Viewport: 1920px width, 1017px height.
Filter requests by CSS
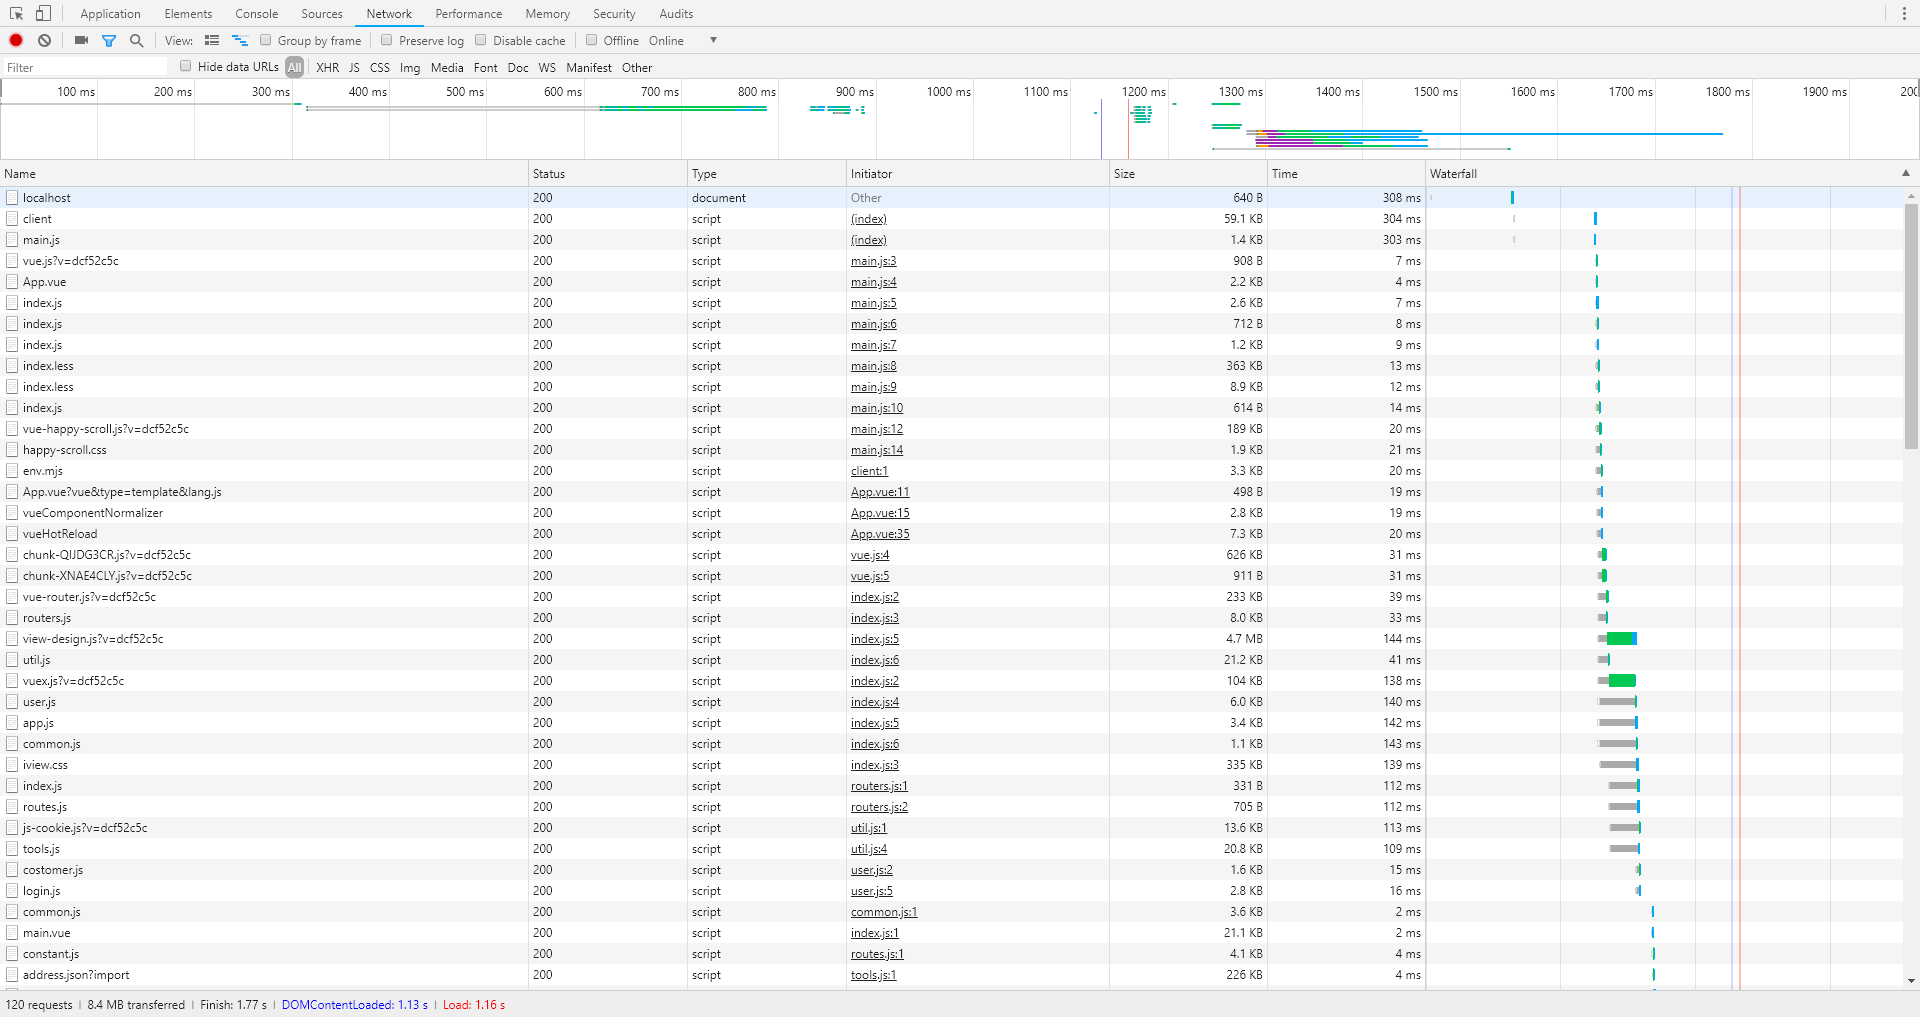(380, 68)
